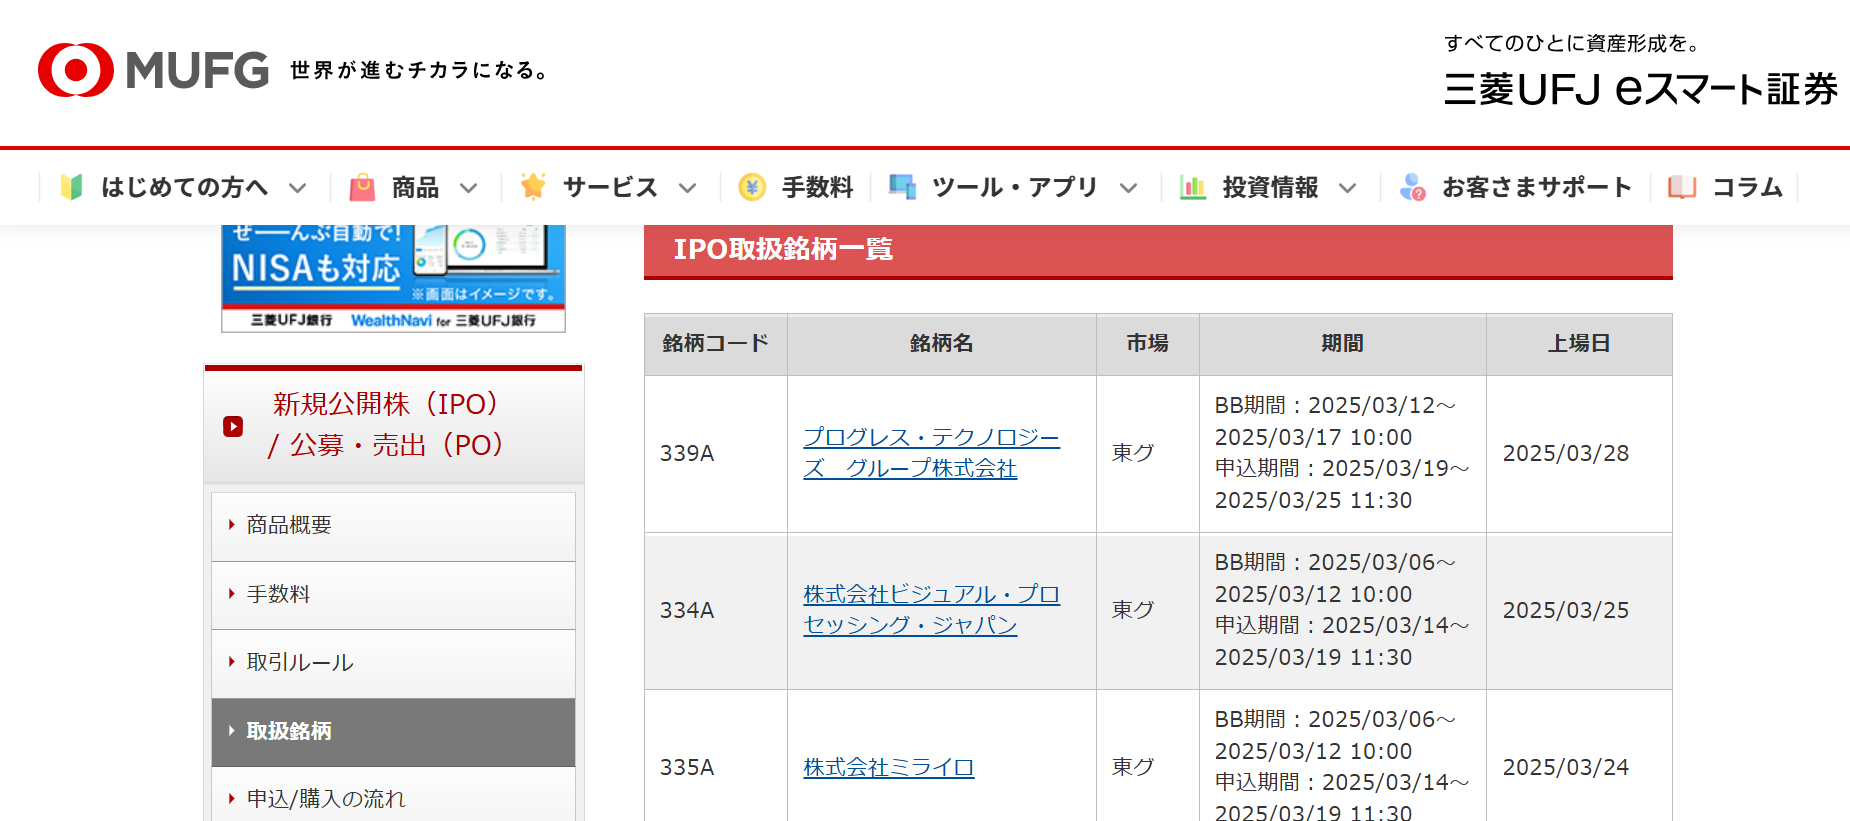Image resolution: width=1850 pixels, height=821 pixels.
Task: Open the 申込/購入の流れ sidebar item
Action: (326, 798)
